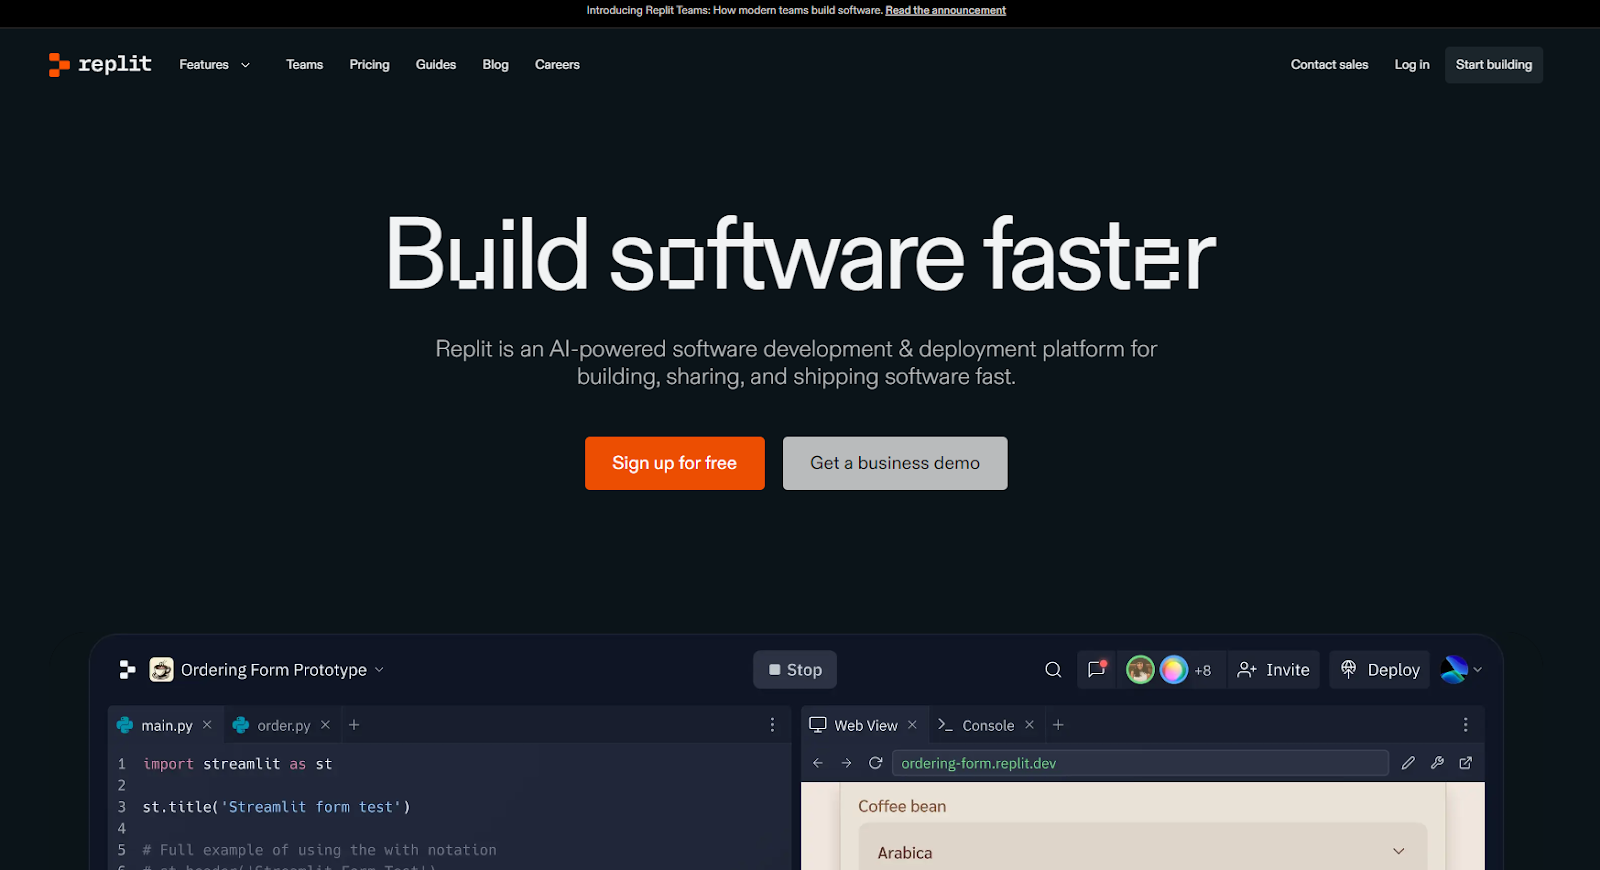Click the colorful gradient collaborator avatar
The width and height of the screenshot is (1600, 870).
(x=1174, y=670)
